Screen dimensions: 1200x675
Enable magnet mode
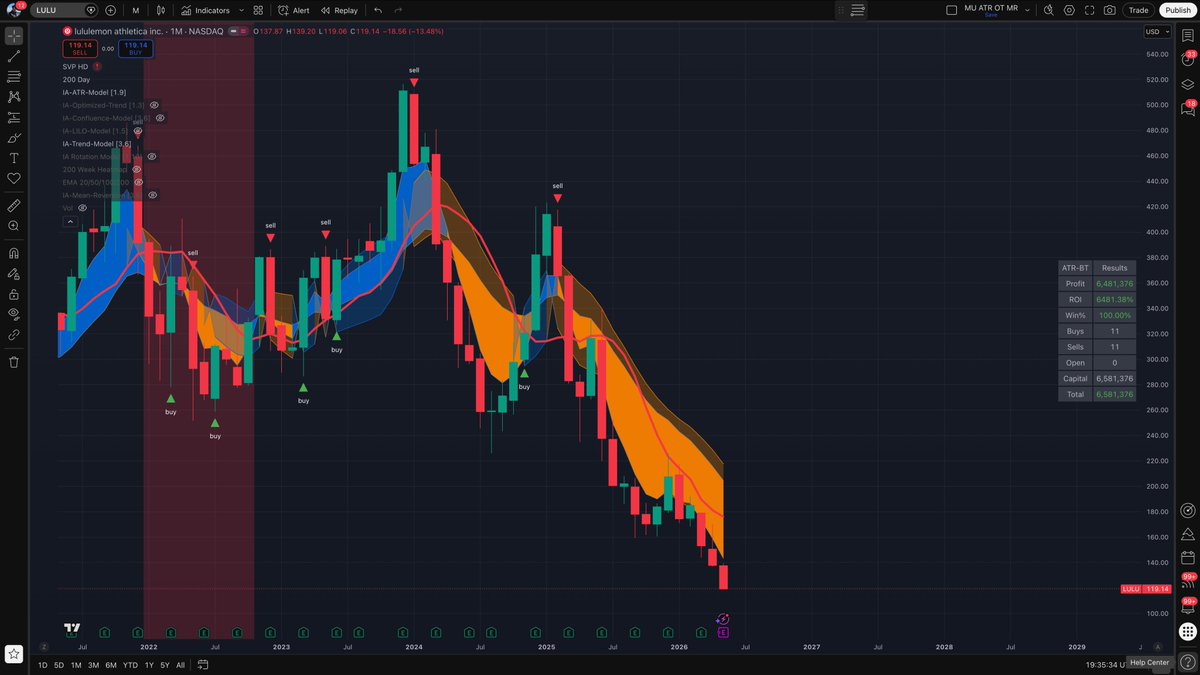point(14,253)
